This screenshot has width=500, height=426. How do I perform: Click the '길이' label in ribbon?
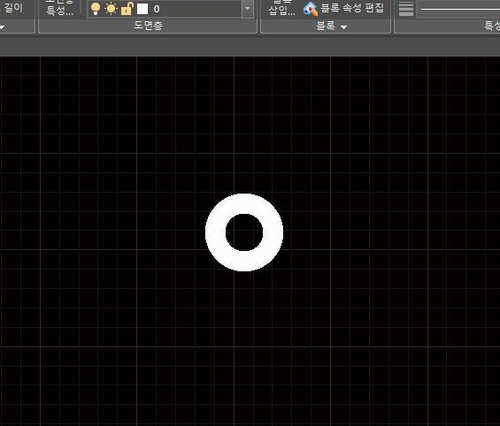(13, 8)
